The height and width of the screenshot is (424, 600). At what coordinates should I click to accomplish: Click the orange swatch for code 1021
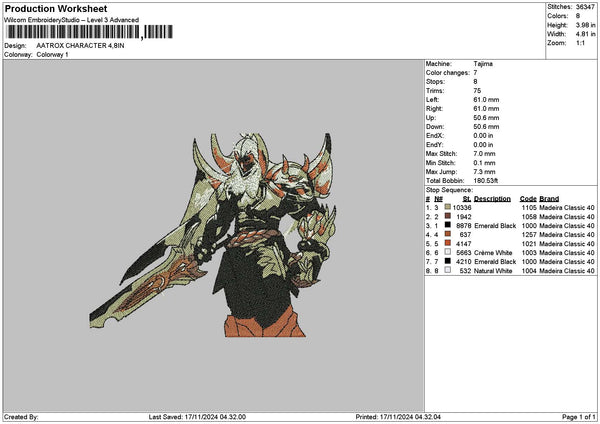[447, 243]
